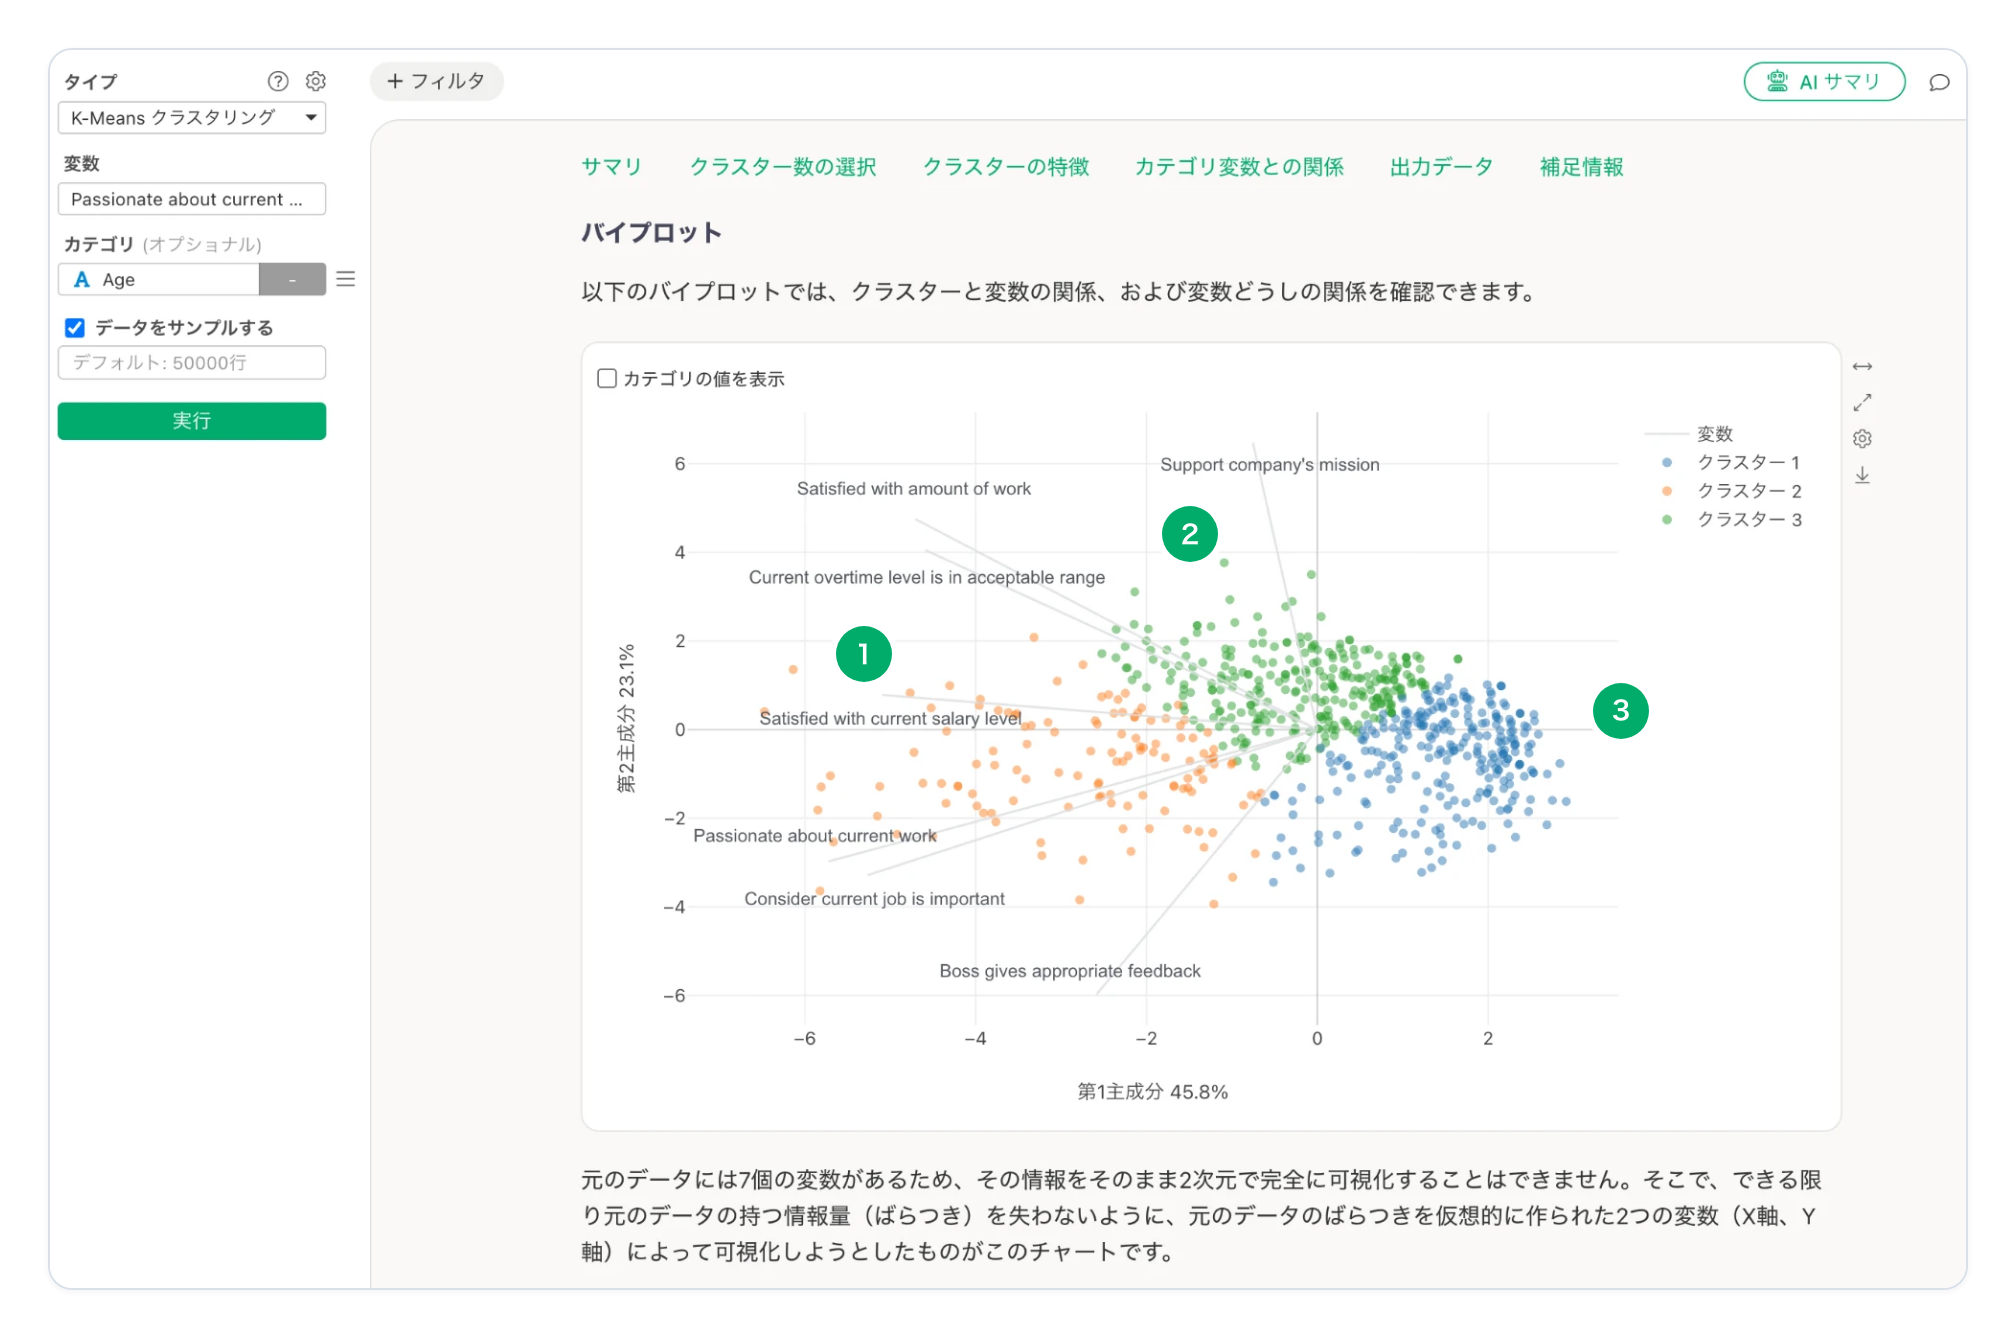This screenshot has height=1340, width=2016.
Task: Click the Support company's mission variable label
Action: 1270,465
